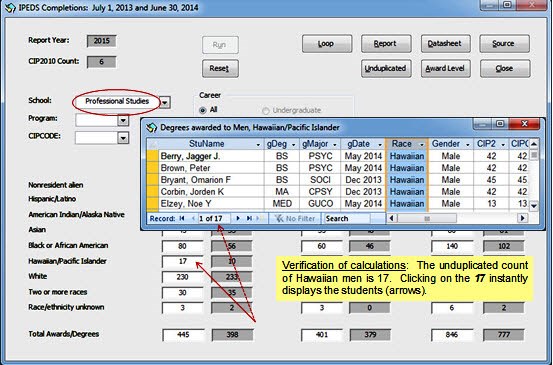Open the StuName column filter arrow

tap(258, 145)
